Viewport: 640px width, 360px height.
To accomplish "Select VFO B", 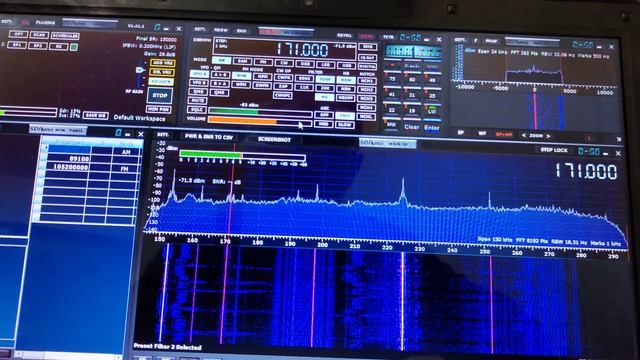I will (199, 82).
